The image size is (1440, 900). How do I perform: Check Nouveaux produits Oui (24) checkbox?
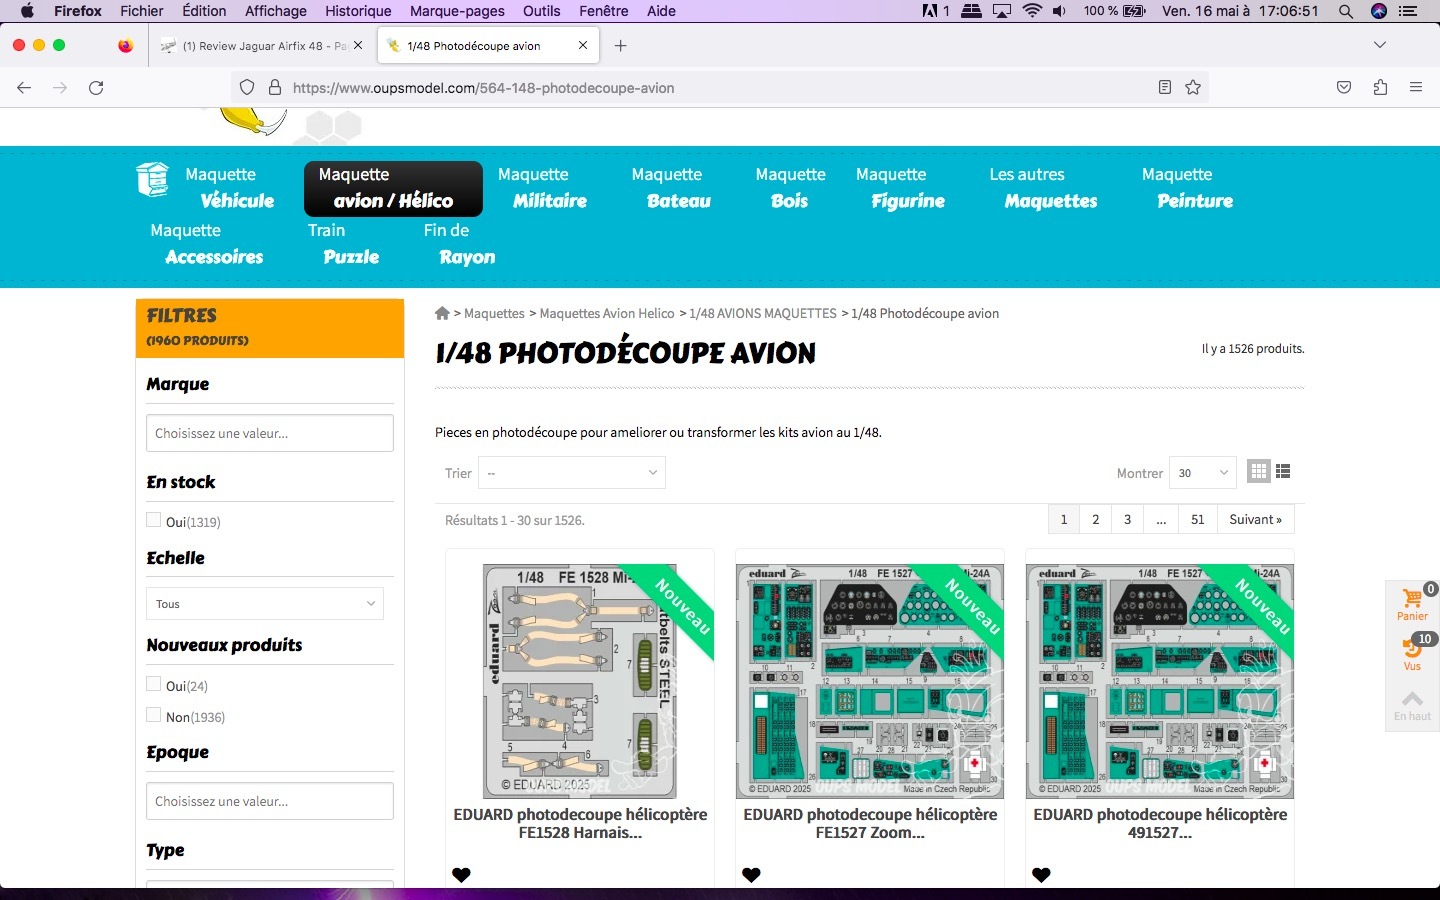click(153, 684)
